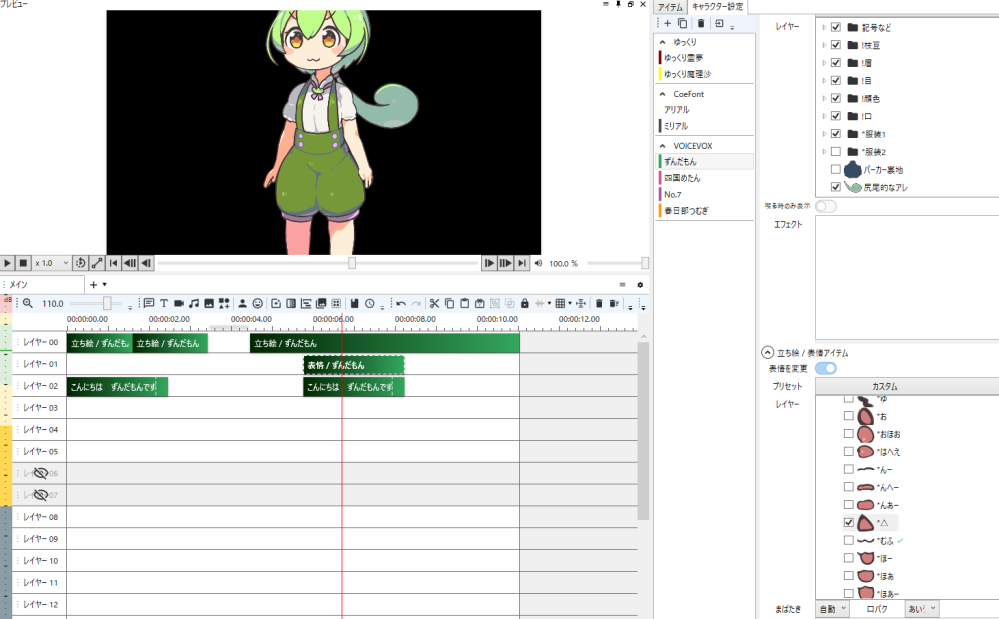This screenshot has width=999, height=619.
Task: Enable the パーカー裏地 layer checkbox
Action: click(x=836, y=169)
